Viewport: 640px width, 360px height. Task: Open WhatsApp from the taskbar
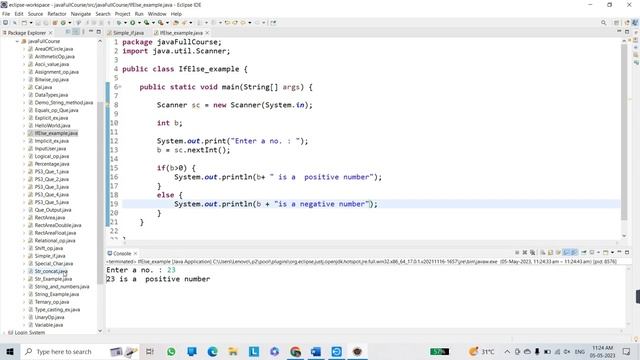(171, 351)
